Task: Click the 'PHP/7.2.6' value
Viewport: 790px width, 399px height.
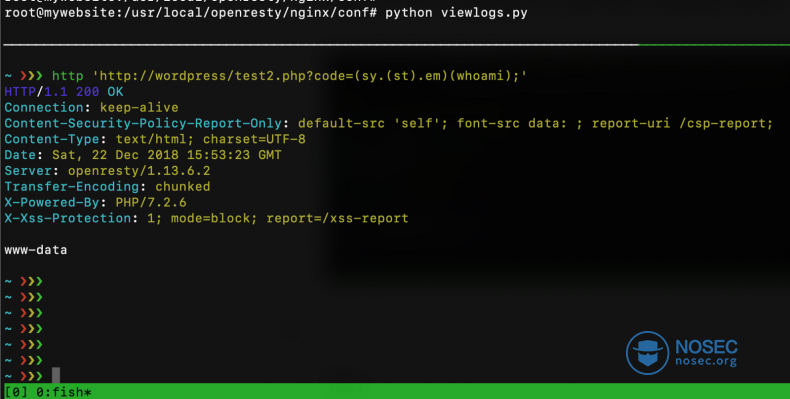Action: tap(151, 203)
